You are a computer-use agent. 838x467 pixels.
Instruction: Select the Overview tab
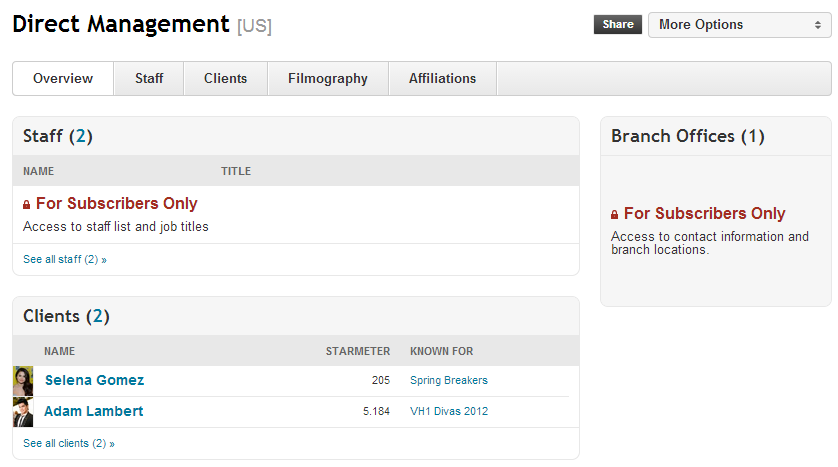coord(63,79)
